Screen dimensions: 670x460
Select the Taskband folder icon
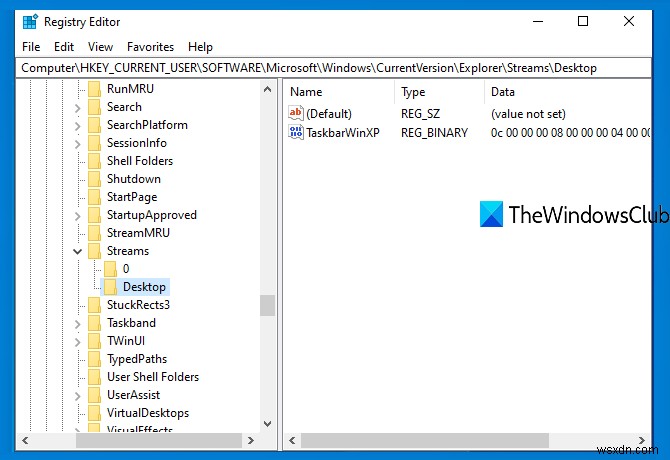(x=94, y=323)
